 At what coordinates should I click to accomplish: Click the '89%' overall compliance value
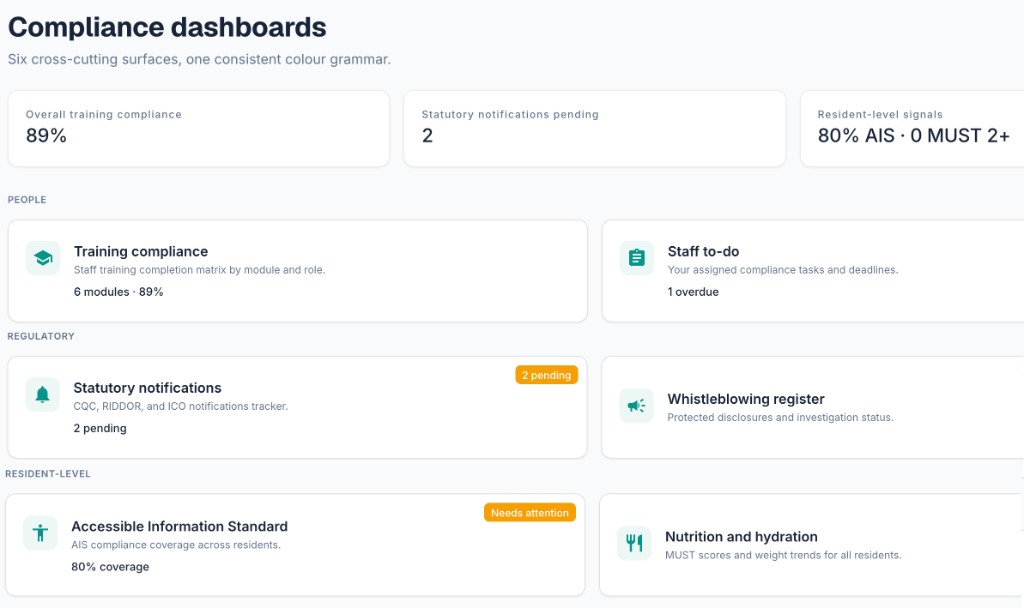(46, 136)
